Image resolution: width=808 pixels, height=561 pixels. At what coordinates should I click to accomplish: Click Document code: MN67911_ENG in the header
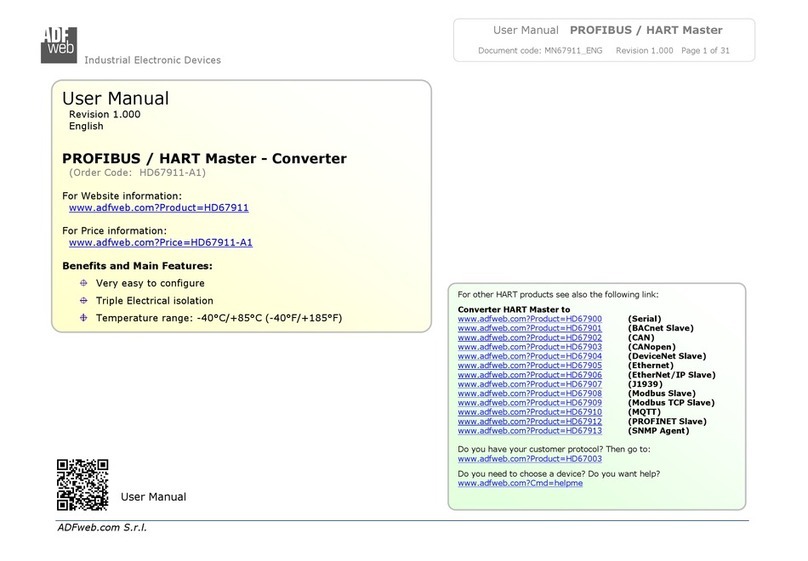(540, 50)
